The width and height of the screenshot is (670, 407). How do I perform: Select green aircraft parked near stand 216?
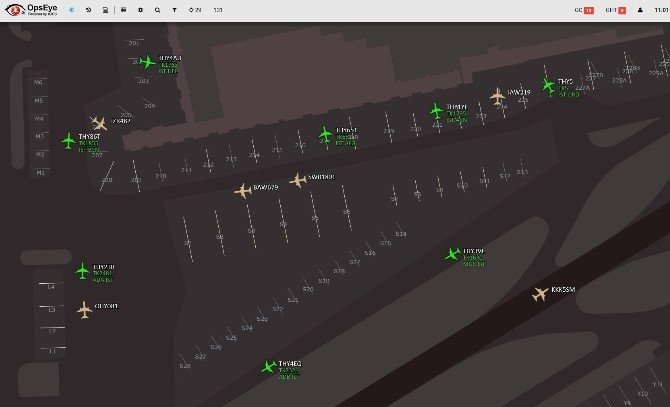click(325, 134)
